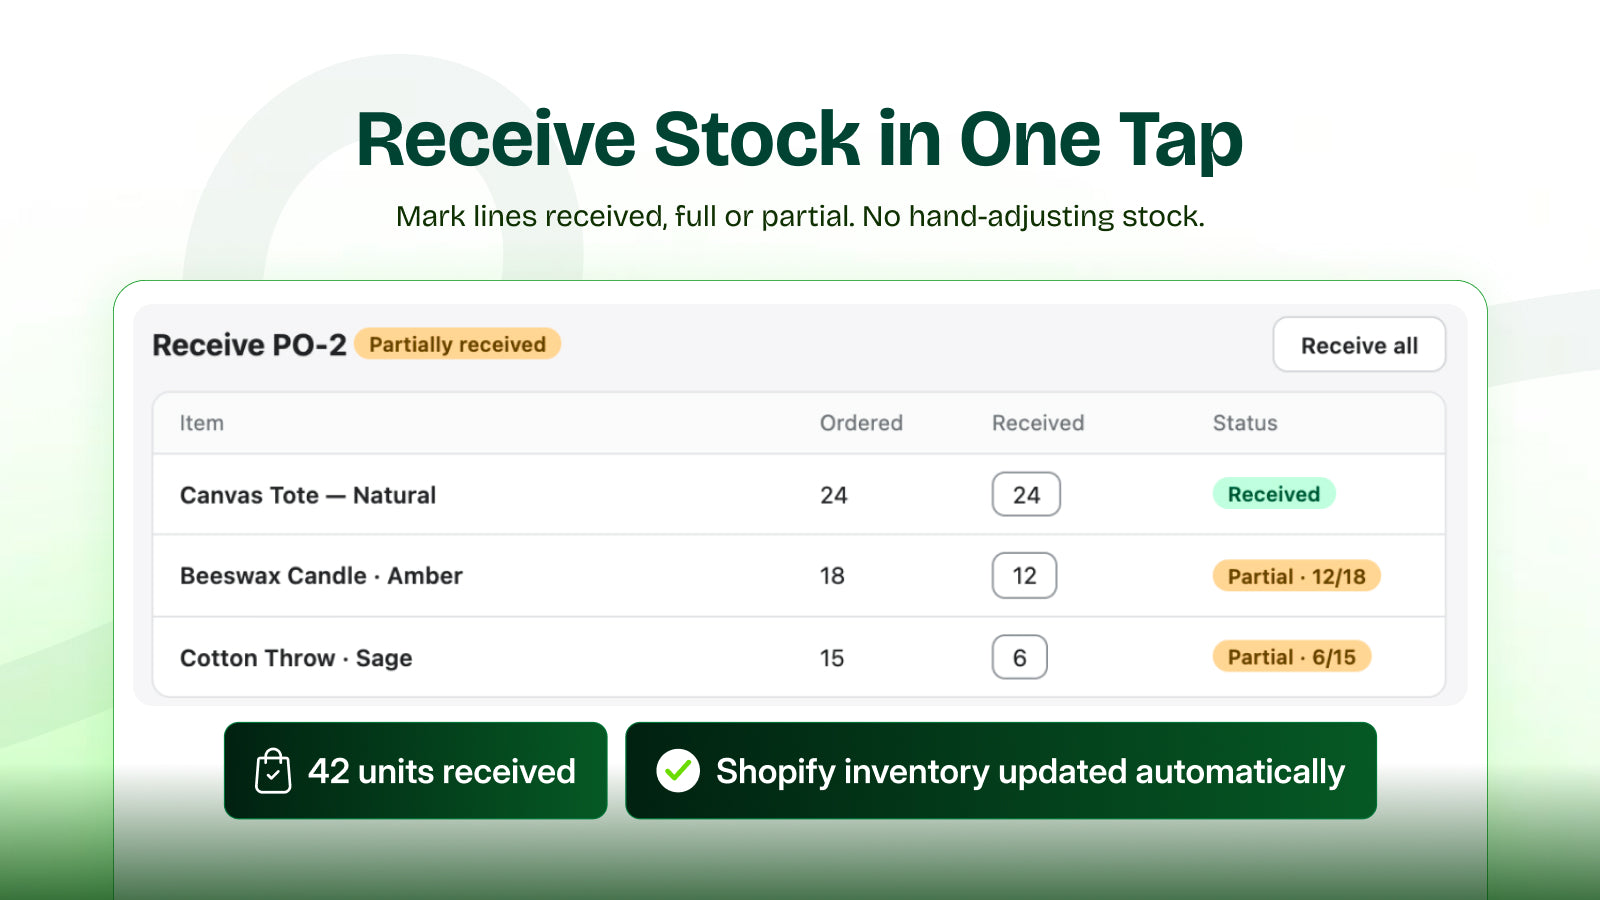The image size is (1600, 900).
Task: Click the Ordered column header
Action: click(x=861, y=423)
